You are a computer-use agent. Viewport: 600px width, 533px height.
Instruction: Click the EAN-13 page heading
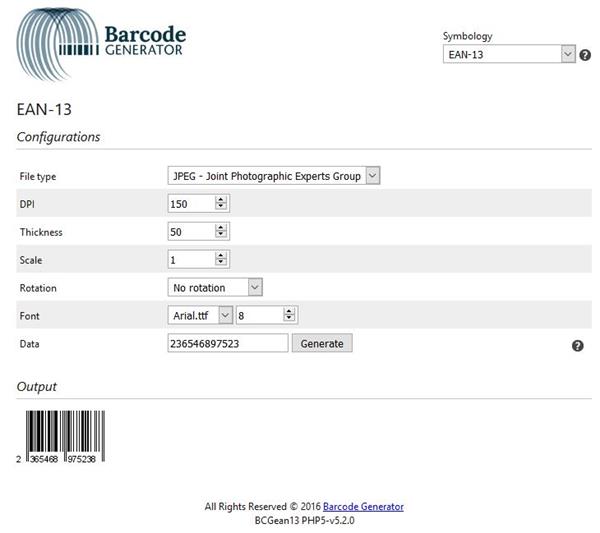(x=44, y=109)
